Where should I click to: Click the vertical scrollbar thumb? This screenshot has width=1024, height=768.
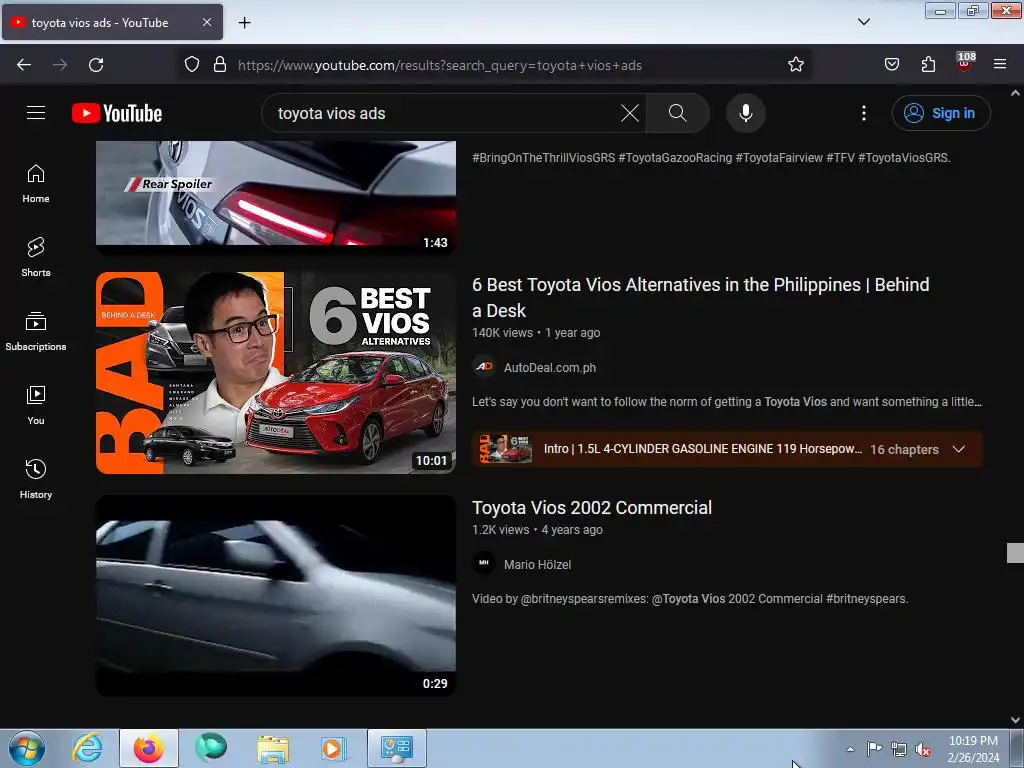[1015, 552]
